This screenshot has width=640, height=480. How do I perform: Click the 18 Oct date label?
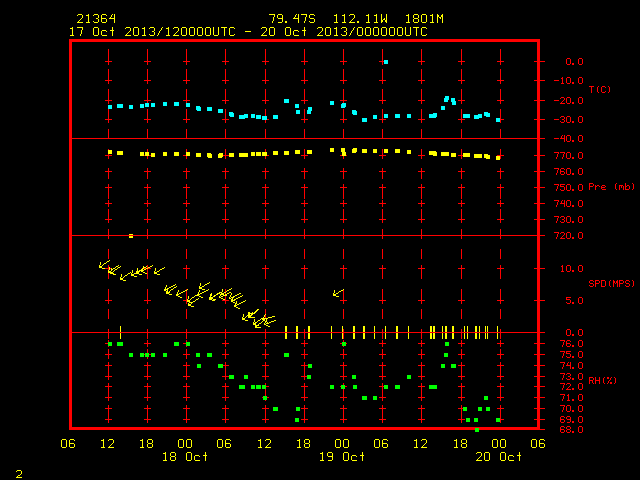(x=185, y=457)
